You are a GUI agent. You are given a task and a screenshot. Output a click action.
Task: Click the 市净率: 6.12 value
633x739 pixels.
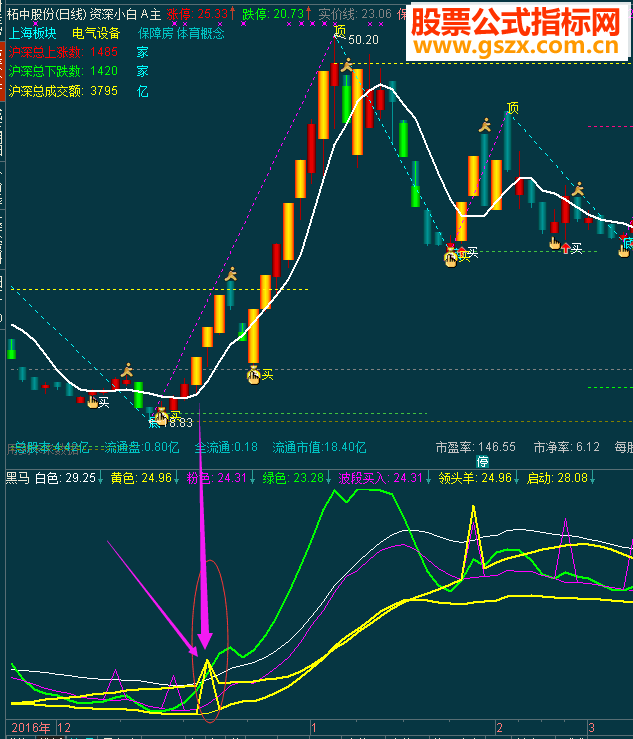pyautogui.click(x=567, y=447)
